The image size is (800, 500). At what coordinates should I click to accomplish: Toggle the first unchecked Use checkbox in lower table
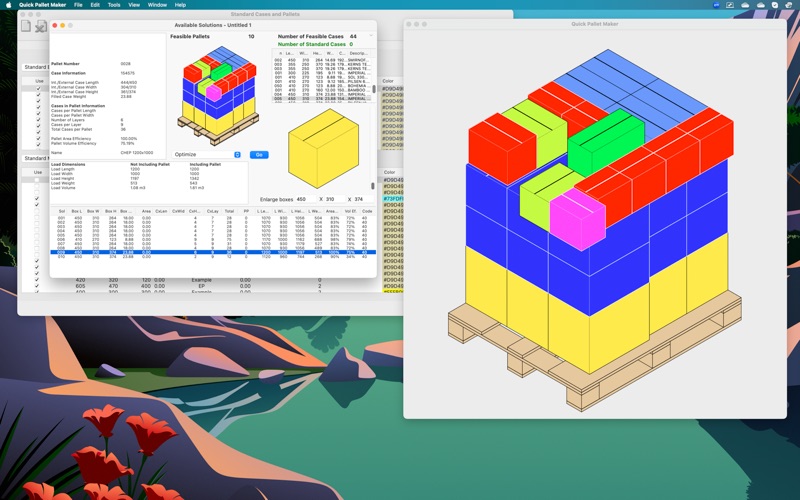36,180
